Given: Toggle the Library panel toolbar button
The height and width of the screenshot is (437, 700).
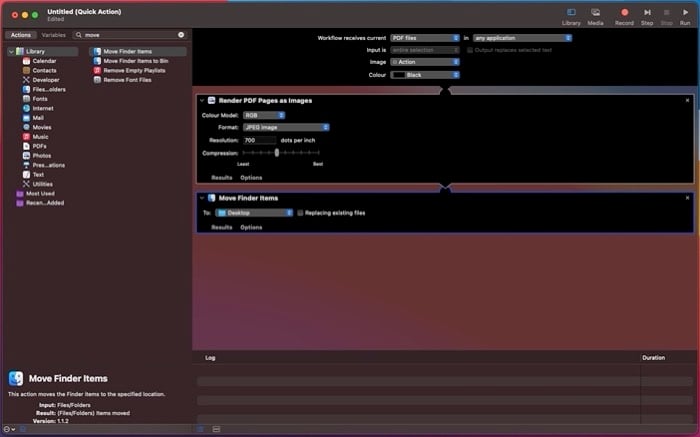Looking at the screenshot, I should pos(571,17).
